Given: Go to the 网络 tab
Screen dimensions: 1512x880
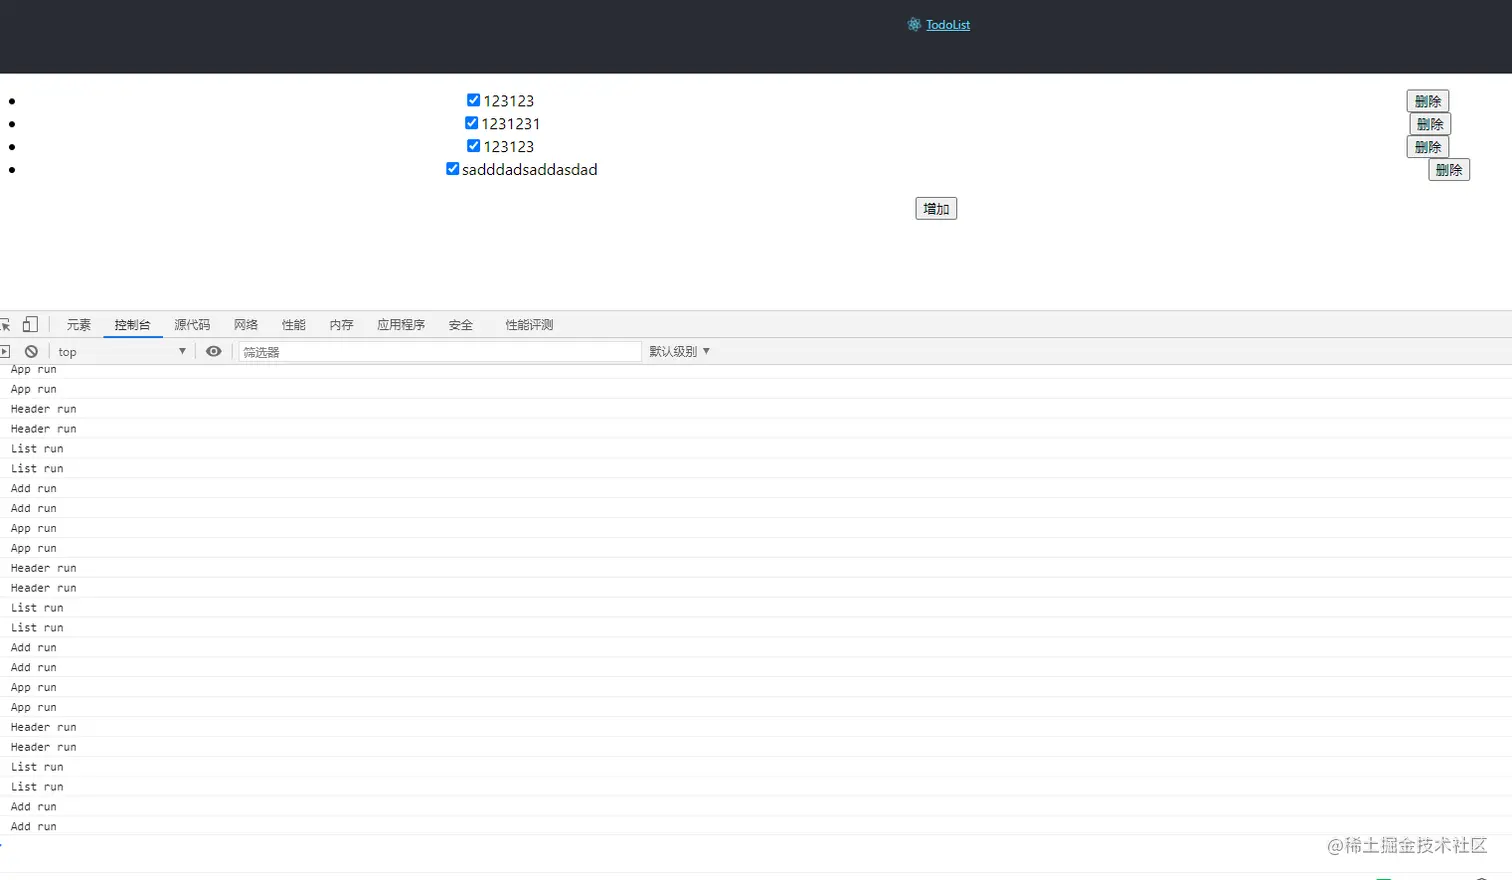Looking at the screenshot, I should click(x=246, y=325).
